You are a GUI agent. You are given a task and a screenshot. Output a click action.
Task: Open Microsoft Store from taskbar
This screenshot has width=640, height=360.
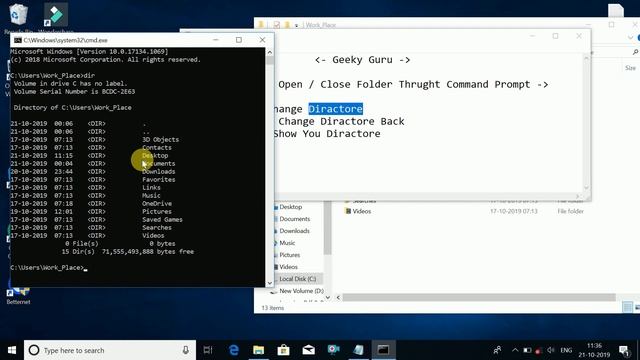(283, 350)
